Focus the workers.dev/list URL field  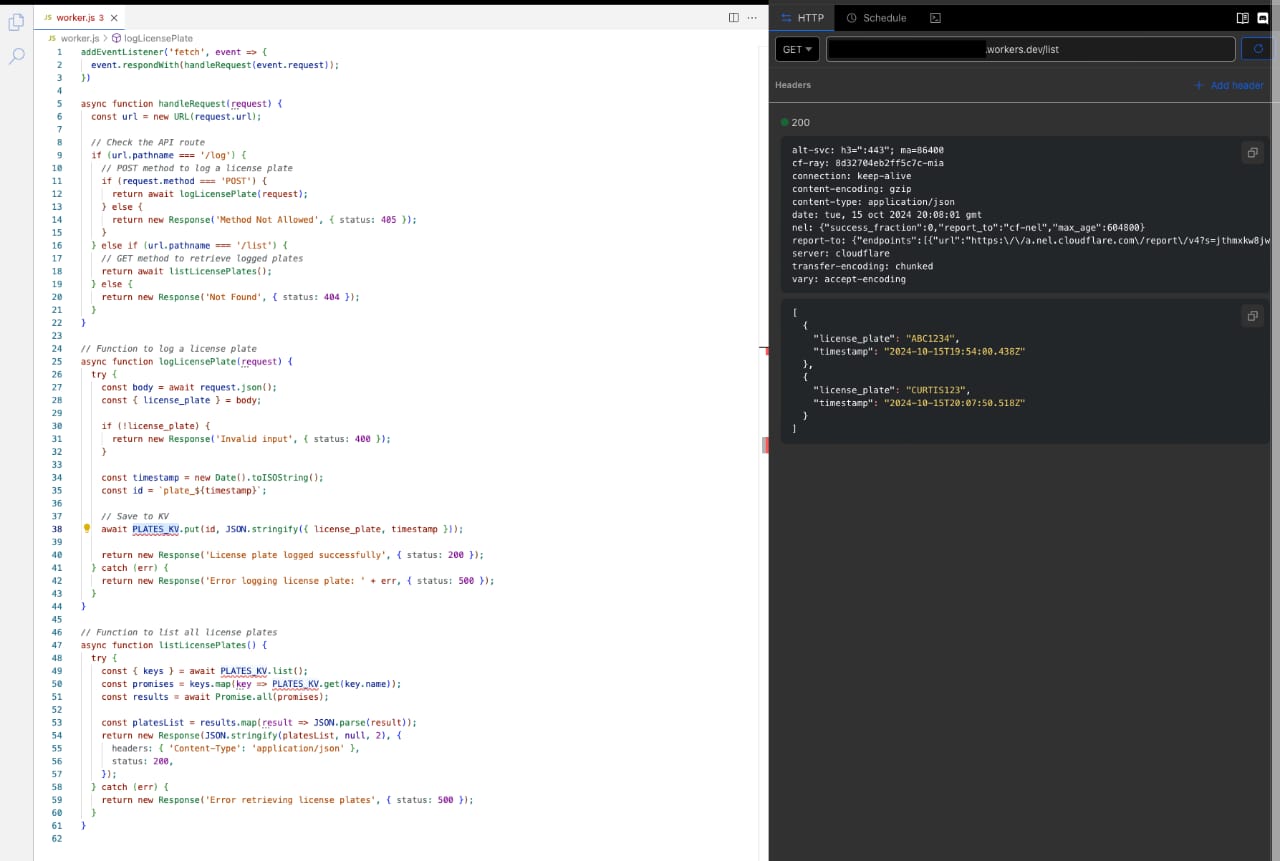point(1030,49)
